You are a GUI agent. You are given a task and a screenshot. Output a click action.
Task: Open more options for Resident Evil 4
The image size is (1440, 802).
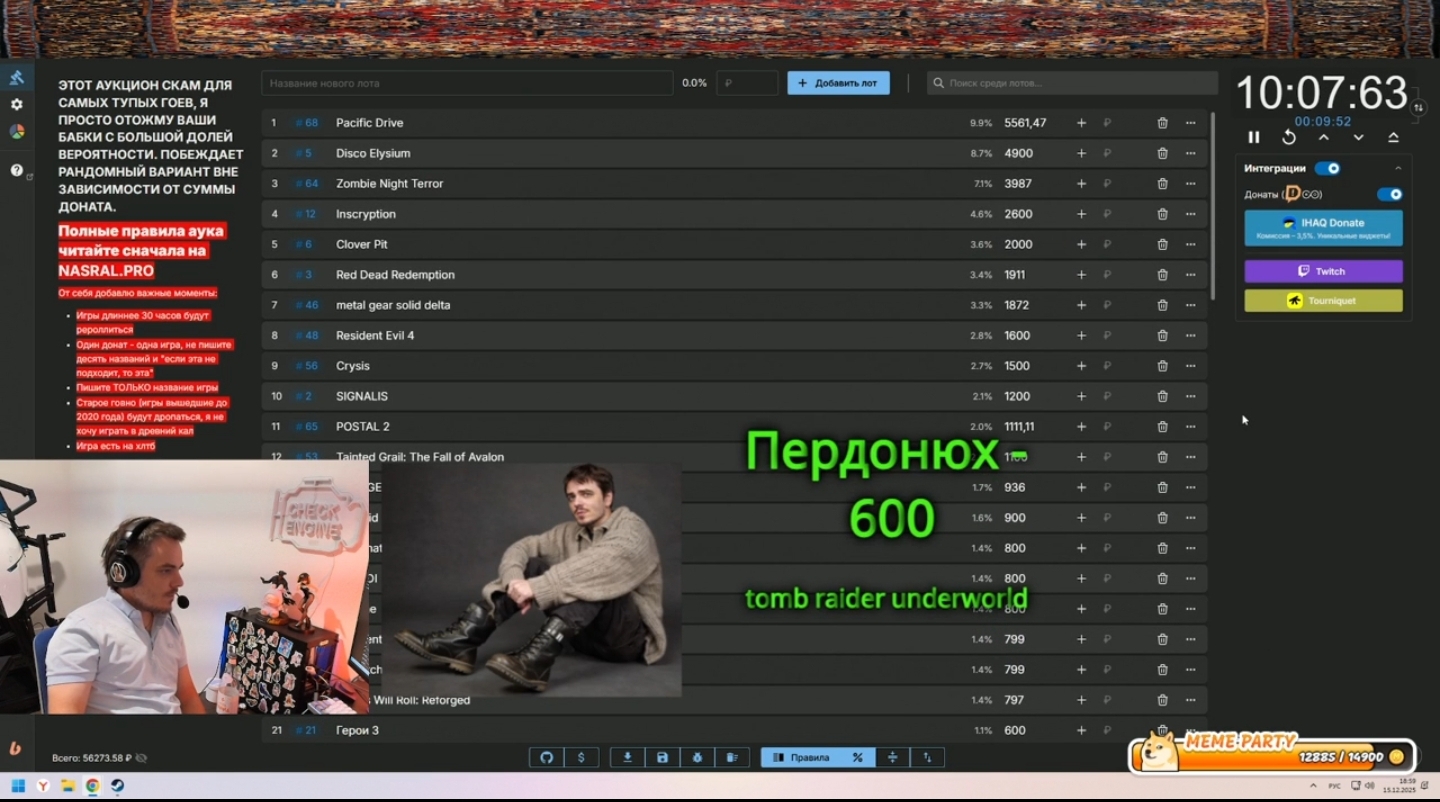(x=1190, y=335)
